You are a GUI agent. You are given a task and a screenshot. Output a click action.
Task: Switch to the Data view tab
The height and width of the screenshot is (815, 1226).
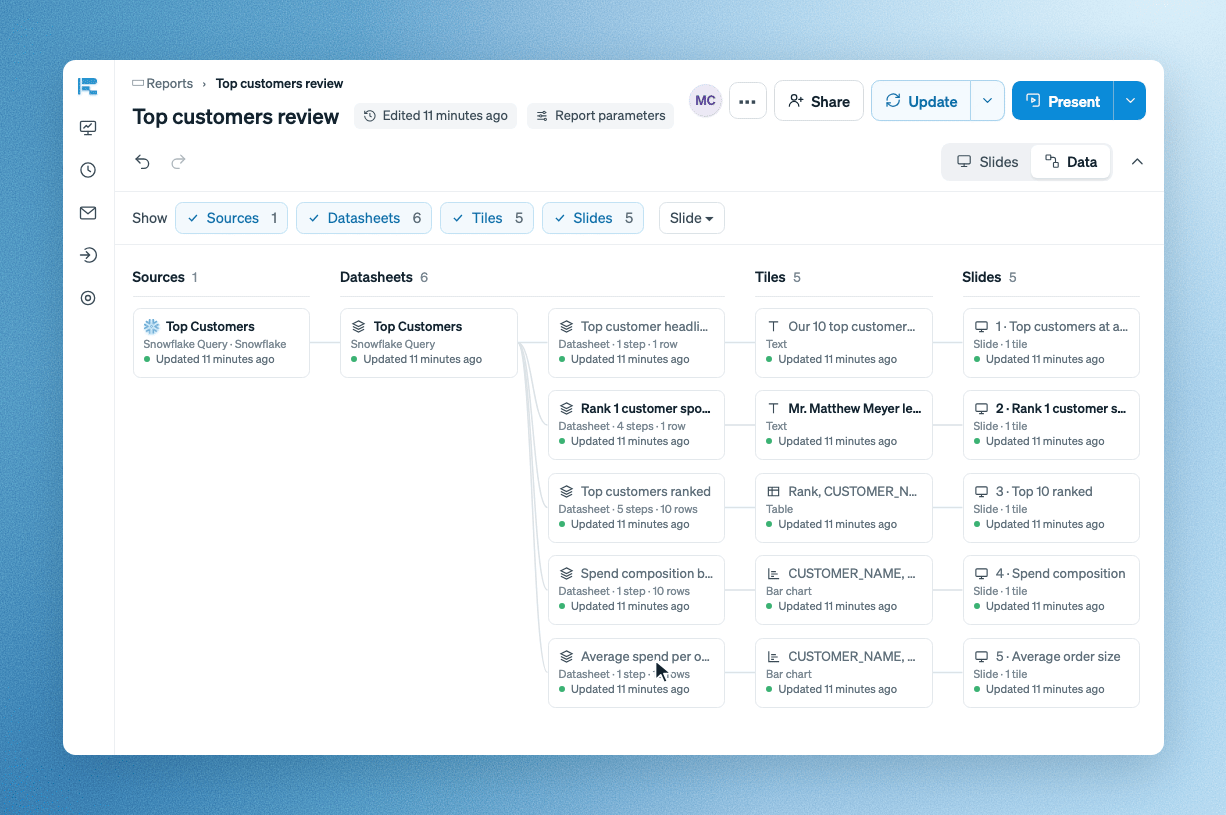click(x=1071, y=162)
